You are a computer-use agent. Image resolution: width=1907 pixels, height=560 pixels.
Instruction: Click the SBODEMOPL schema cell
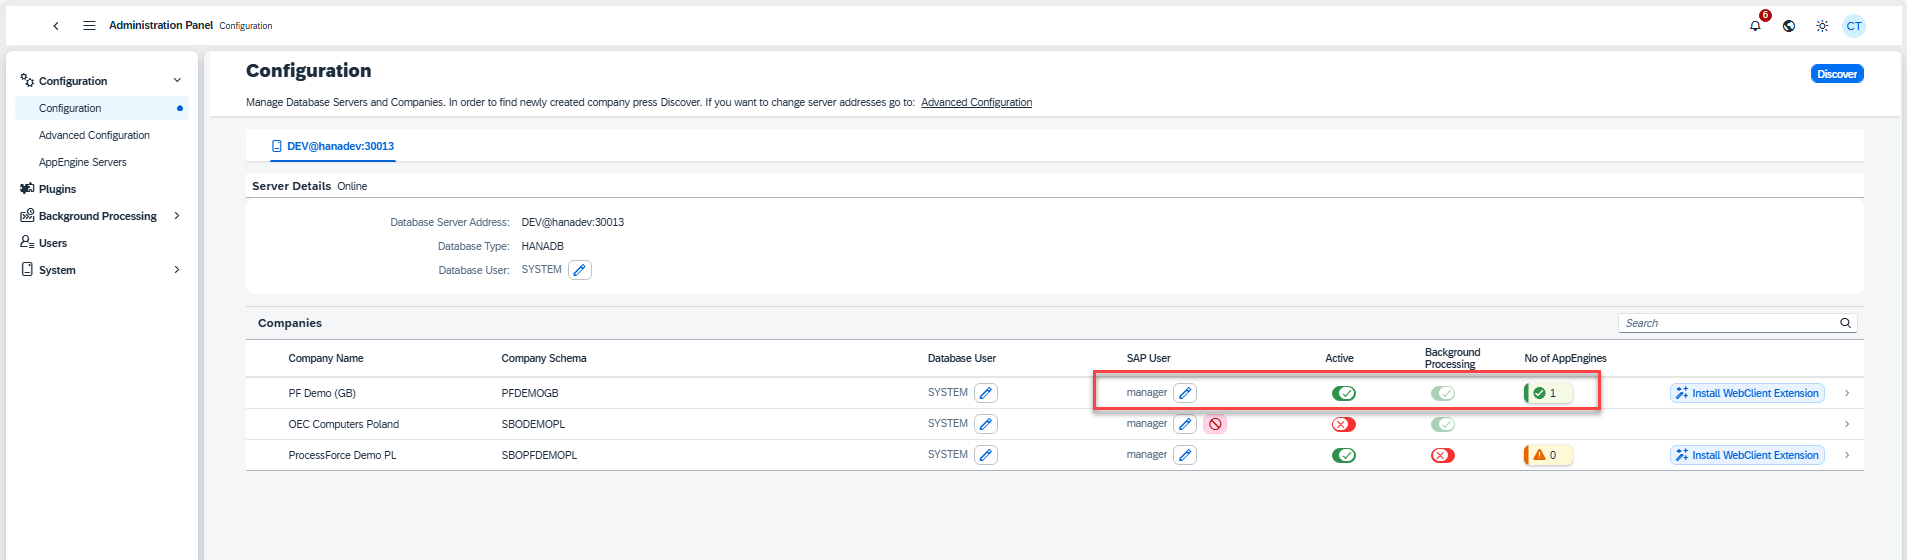click(x=533, y=424)
